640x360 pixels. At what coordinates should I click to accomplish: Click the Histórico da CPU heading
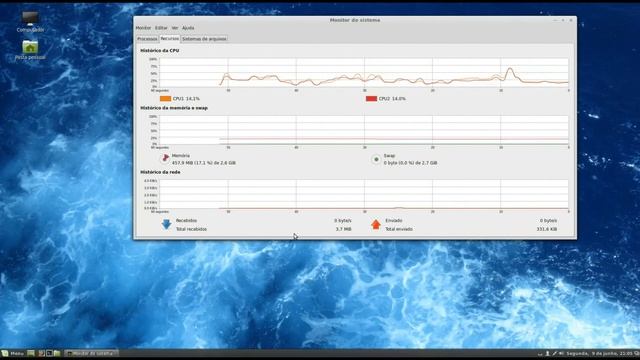point(160,51)
